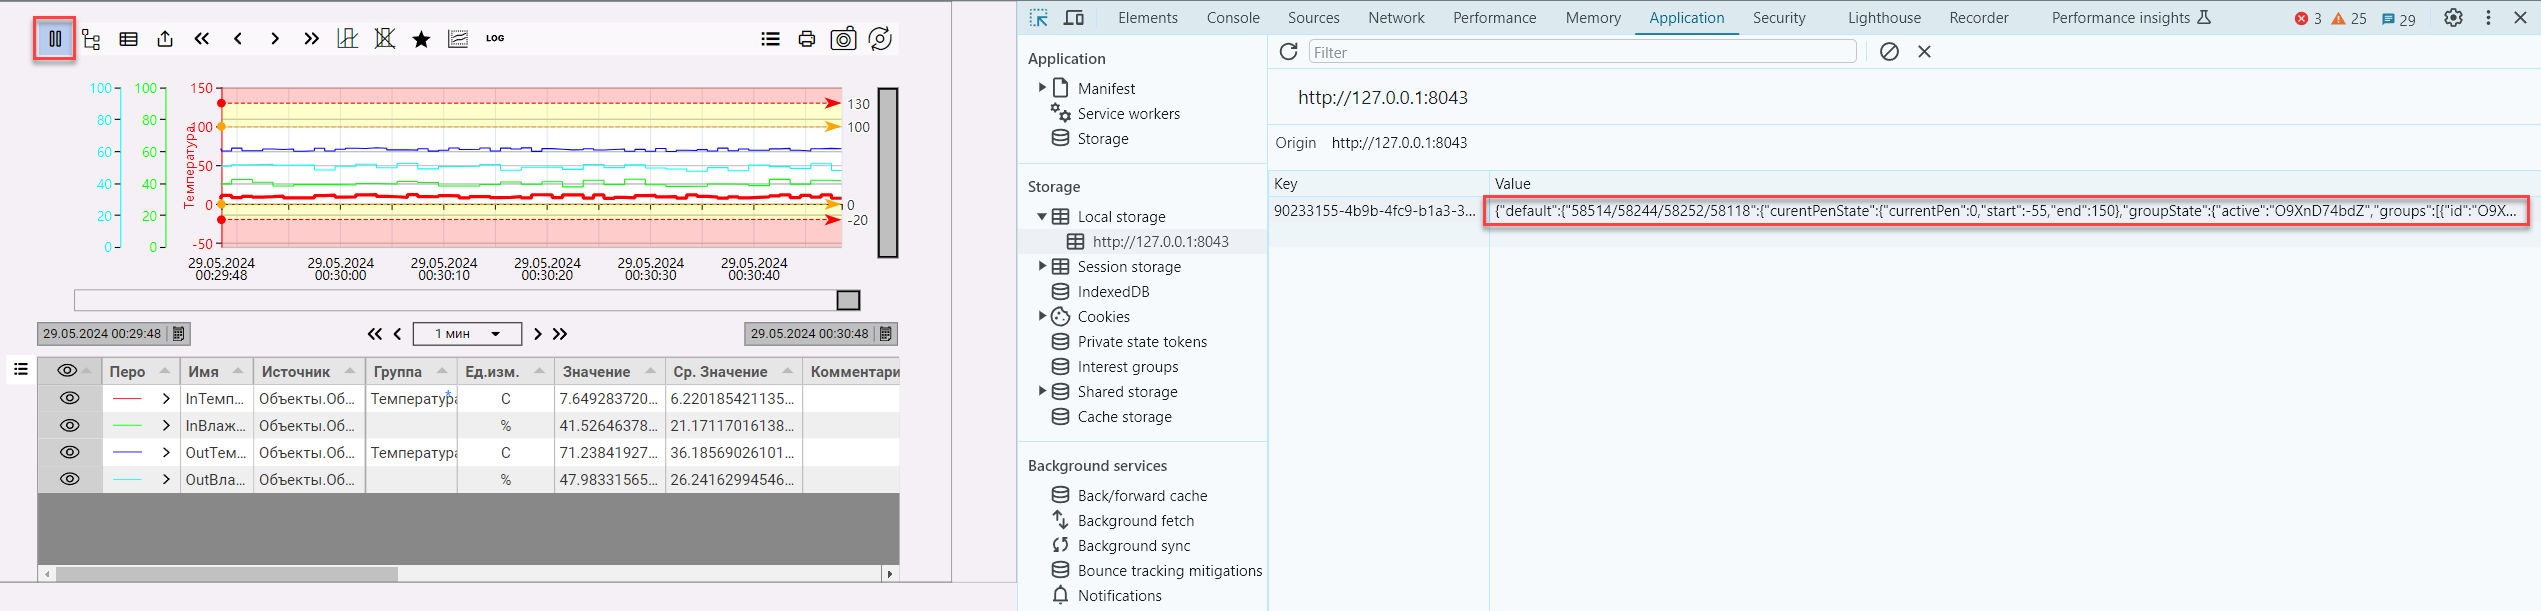The image size is (2541, 611).
Task: Take a chart snapshot with the camera icon
Action: [843, 39]
